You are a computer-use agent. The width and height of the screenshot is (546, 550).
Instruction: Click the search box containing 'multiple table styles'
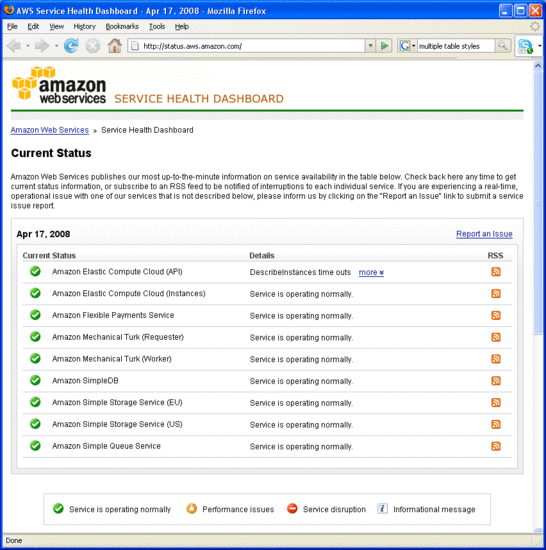point(456,46)
